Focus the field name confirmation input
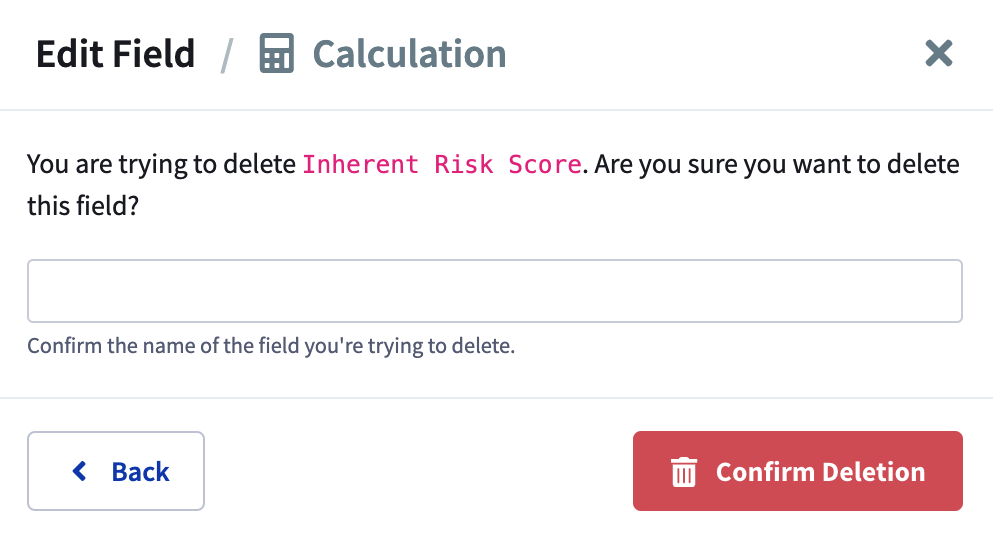Viewport: 993px width, 536px height. point(495,291)
